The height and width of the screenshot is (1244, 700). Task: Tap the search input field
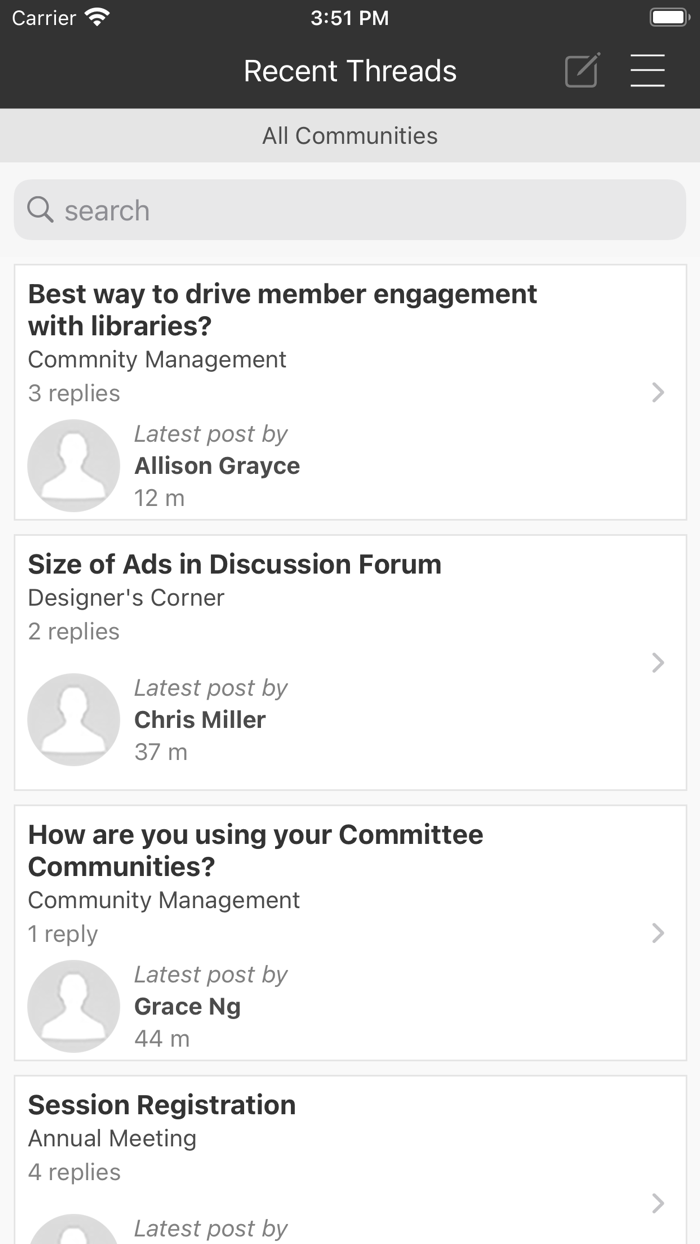(x=350, y=209)
